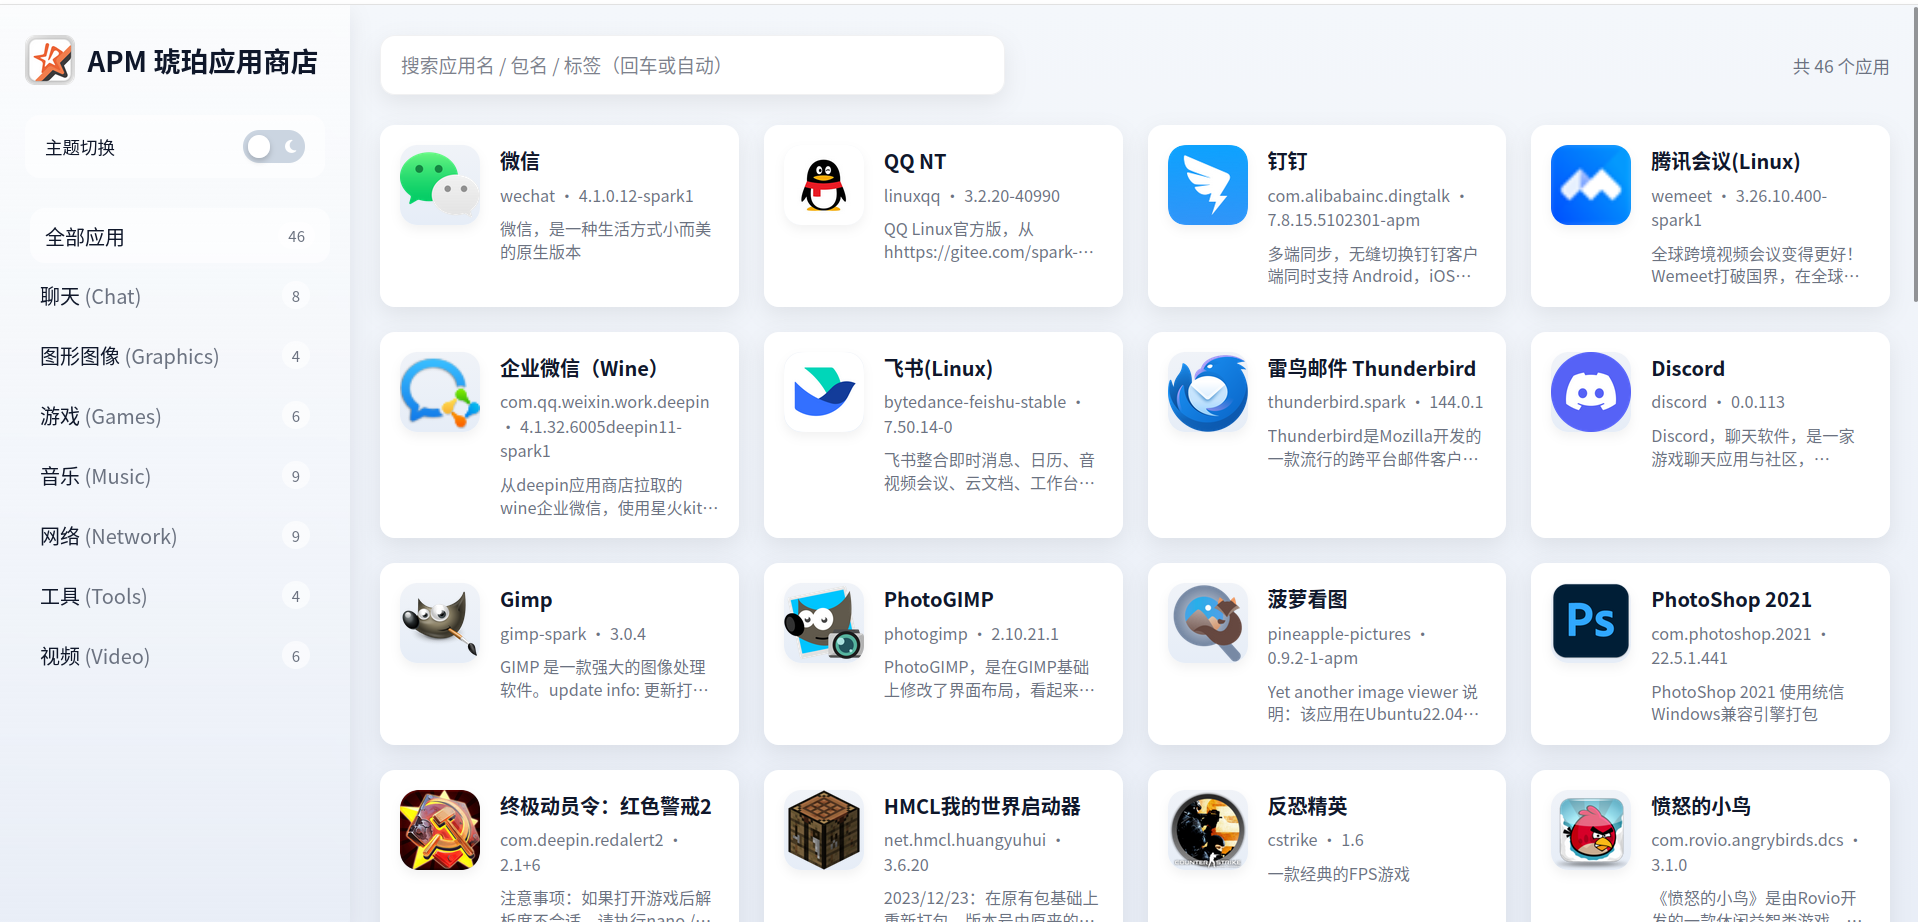
Task: Click the cstrike 1.6 version text
Action: 1316,841
